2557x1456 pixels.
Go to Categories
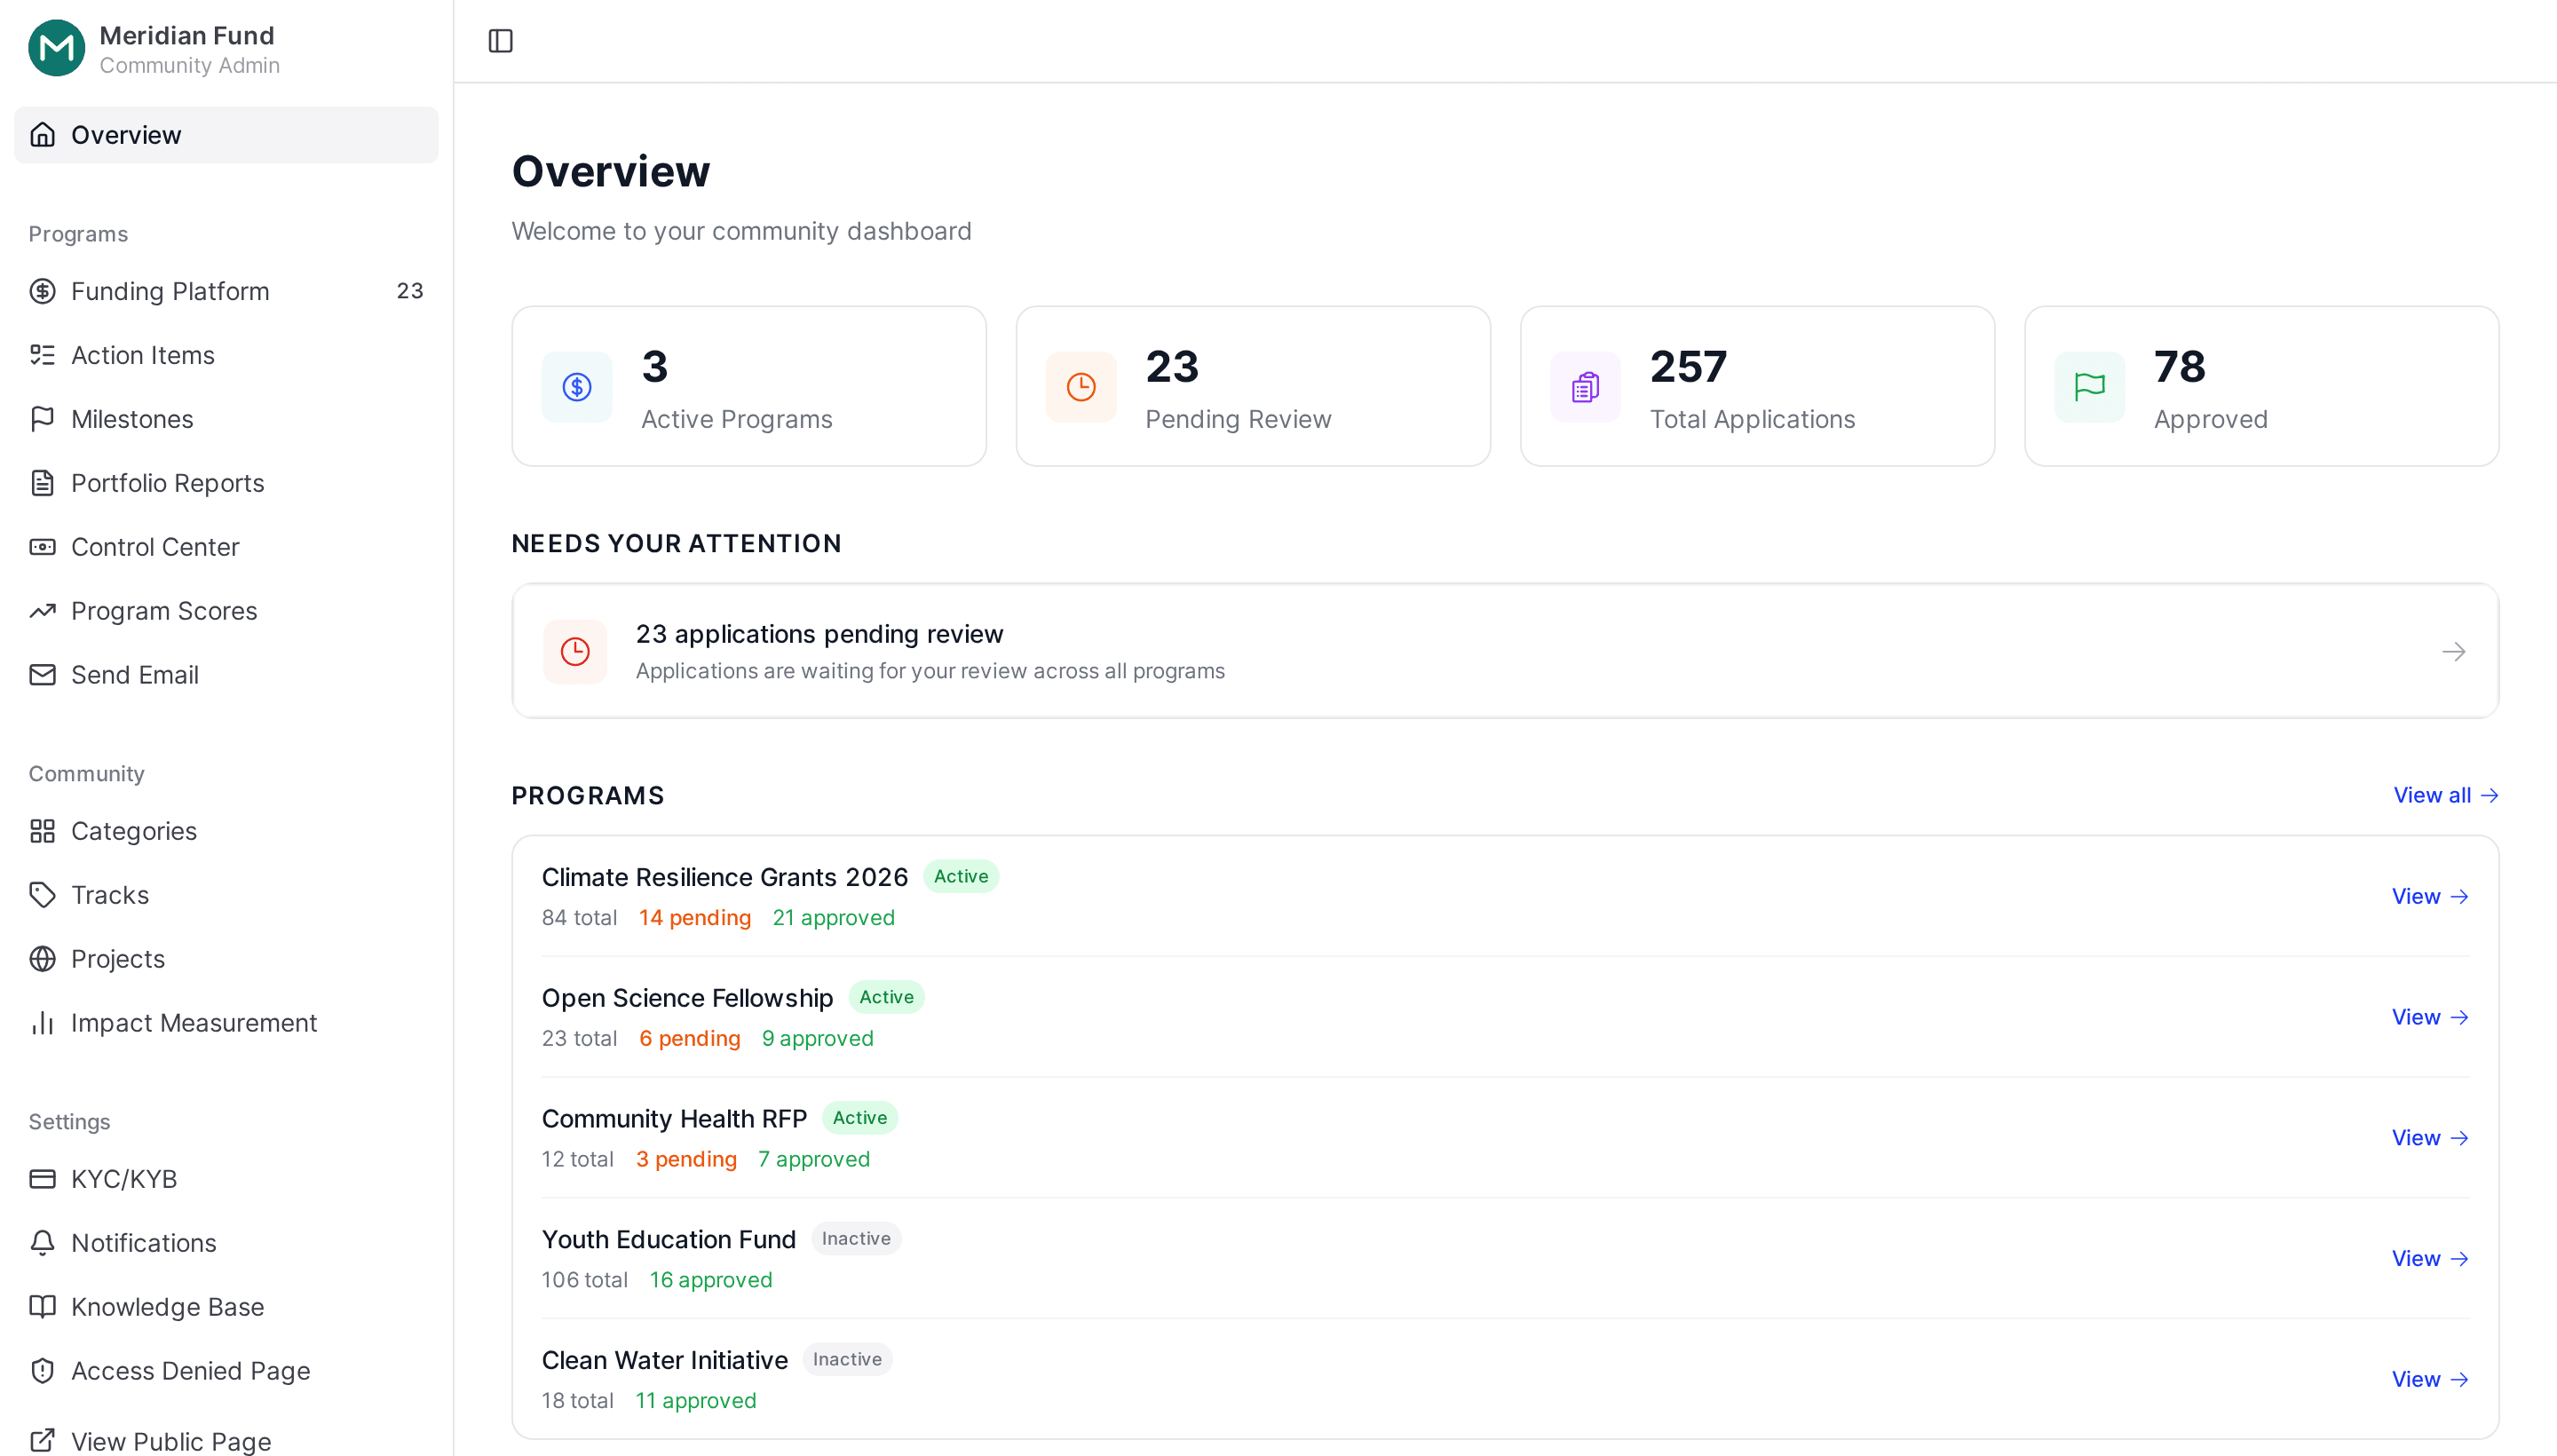[226, 831]
